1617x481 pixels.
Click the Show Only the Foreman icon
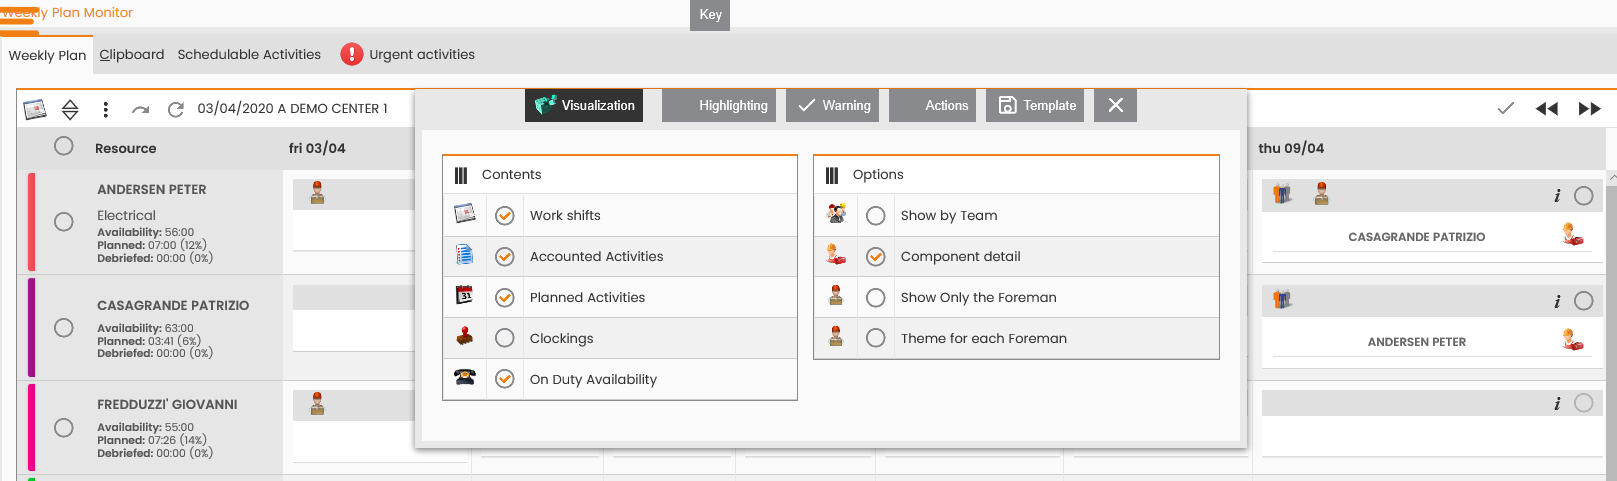[836, 296]
